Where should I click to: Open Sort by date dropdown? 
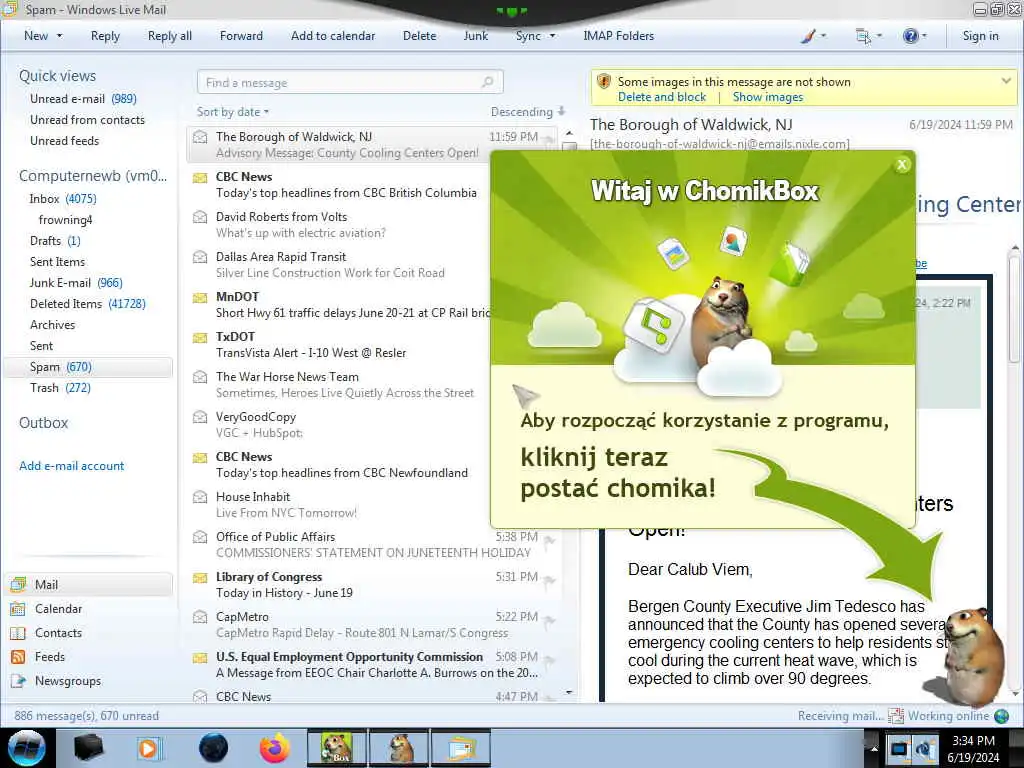(233, 112)
